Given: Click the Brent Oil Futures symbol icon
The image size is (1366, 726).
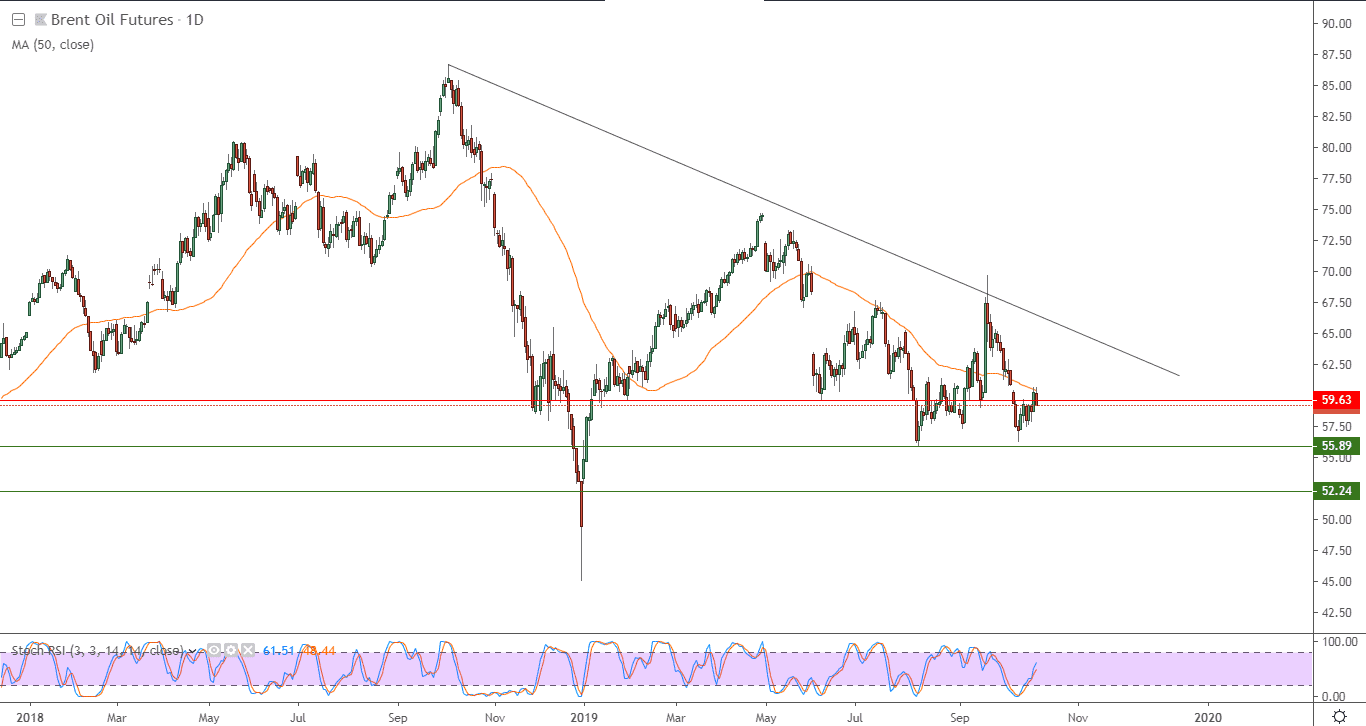Looking at the screenshot, I should pyautogui.click(x=40, y=19).
